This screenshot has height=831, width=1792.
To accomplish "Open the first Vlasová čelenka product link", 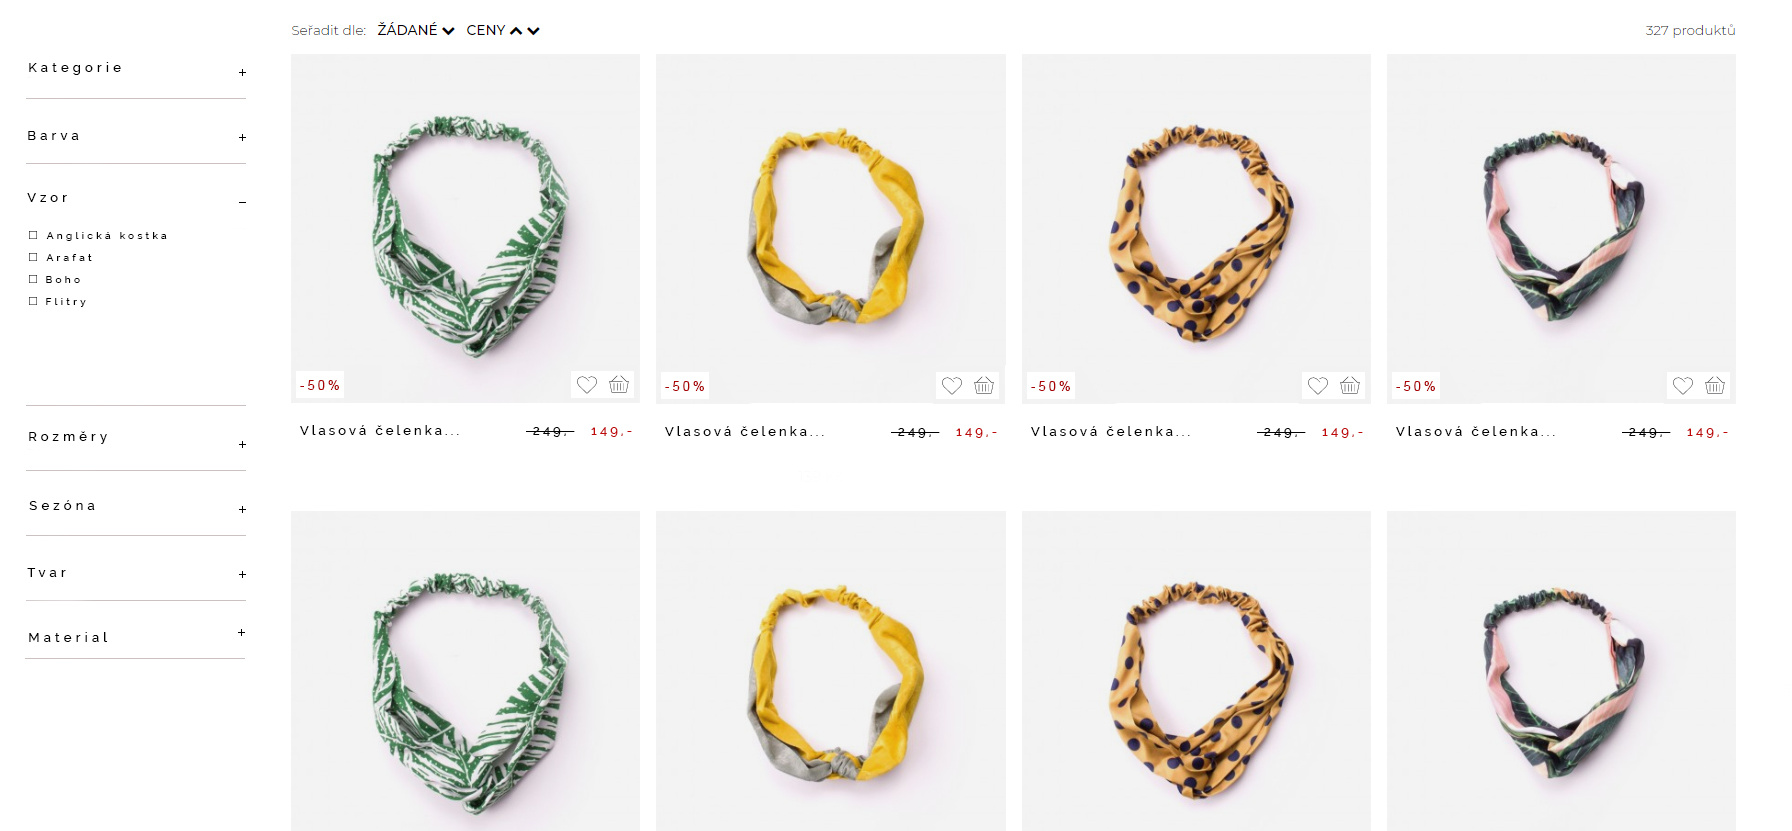I will pyautogui.click(x=380, y=431).
